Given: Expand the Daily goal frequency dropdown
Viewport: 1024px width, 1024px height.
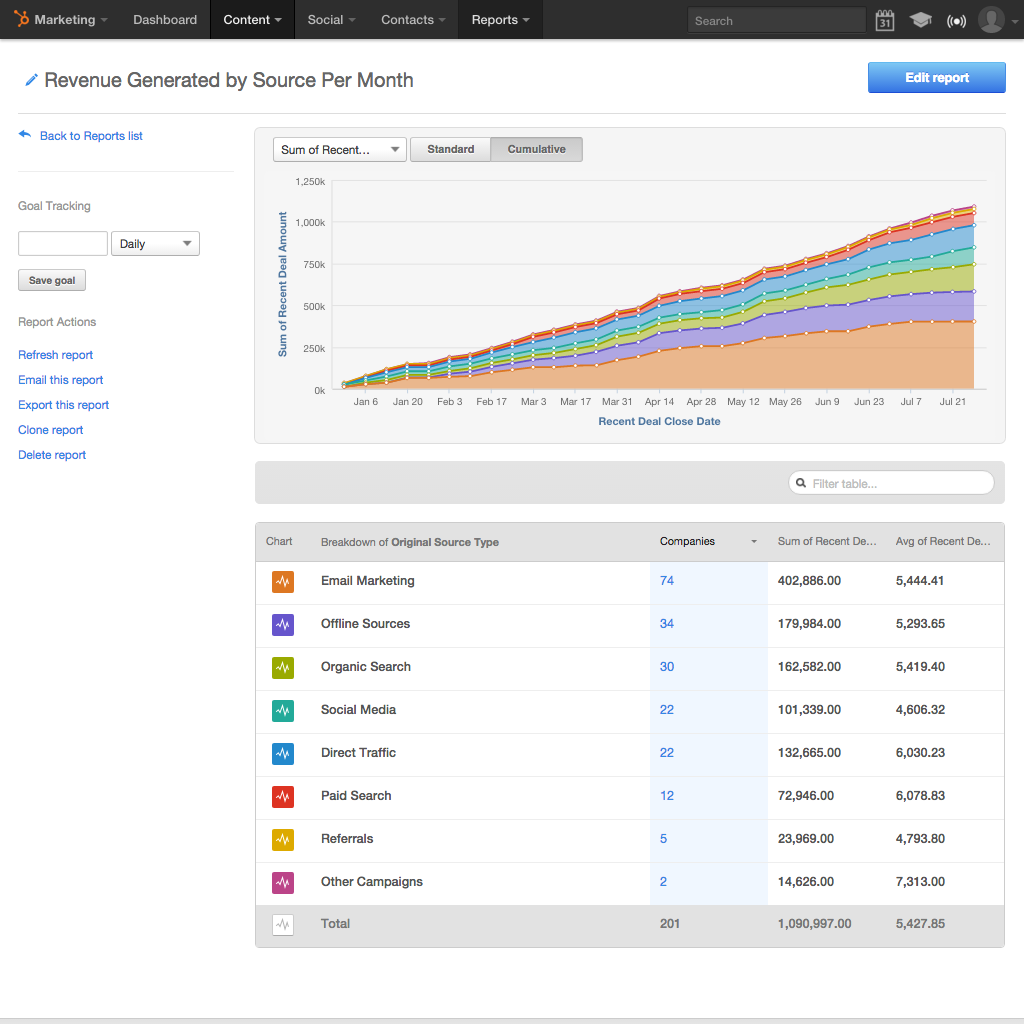Looking at the screenshot, I should pyautogui.click(x=155, y=244).
